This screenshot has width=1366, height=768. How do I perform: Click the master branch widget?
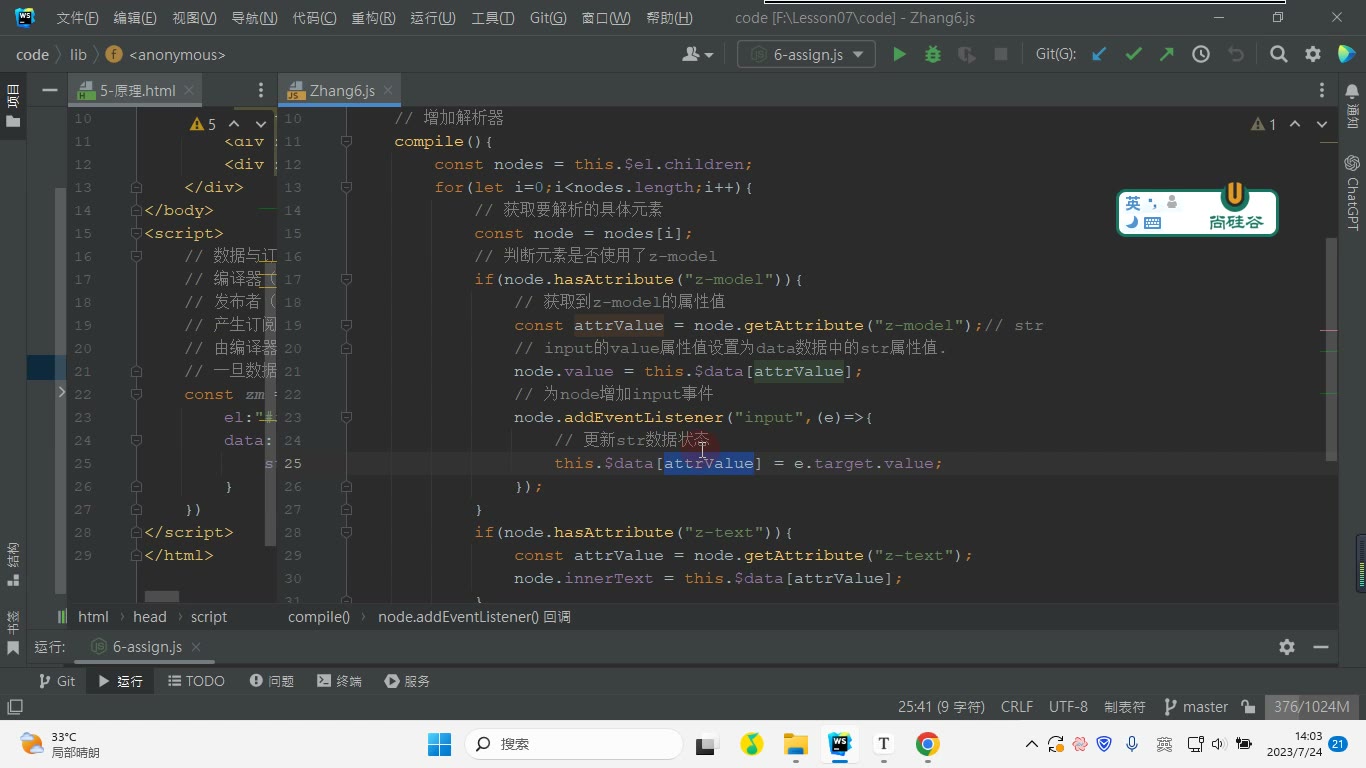tap(1196, 707)
